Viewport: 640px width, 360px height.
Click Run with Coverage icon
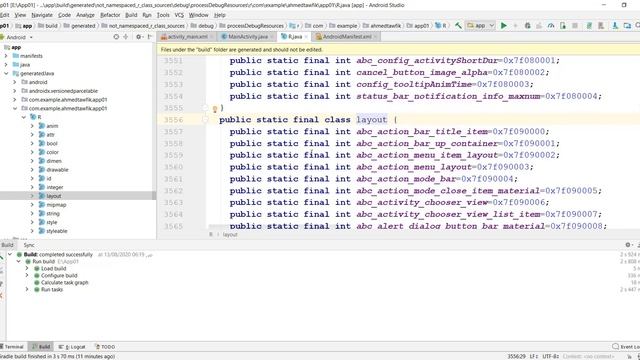coord(539,26)
